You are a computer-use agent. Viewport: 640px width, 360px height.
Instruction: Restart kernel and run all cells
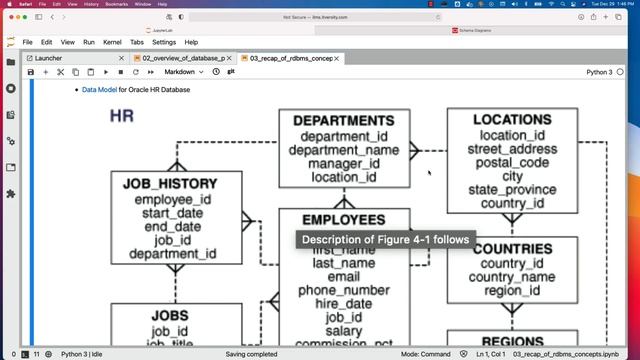click(x=151, y=72)
